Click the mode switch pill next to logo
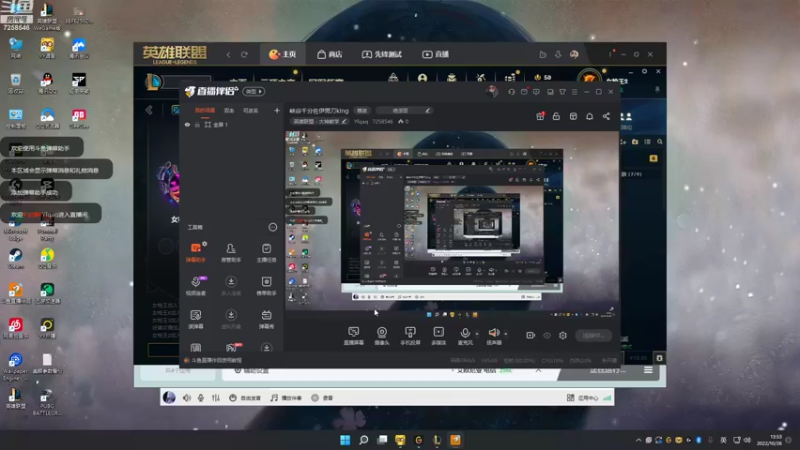This screenshot has width=800, height=450. tap(254, 91)
